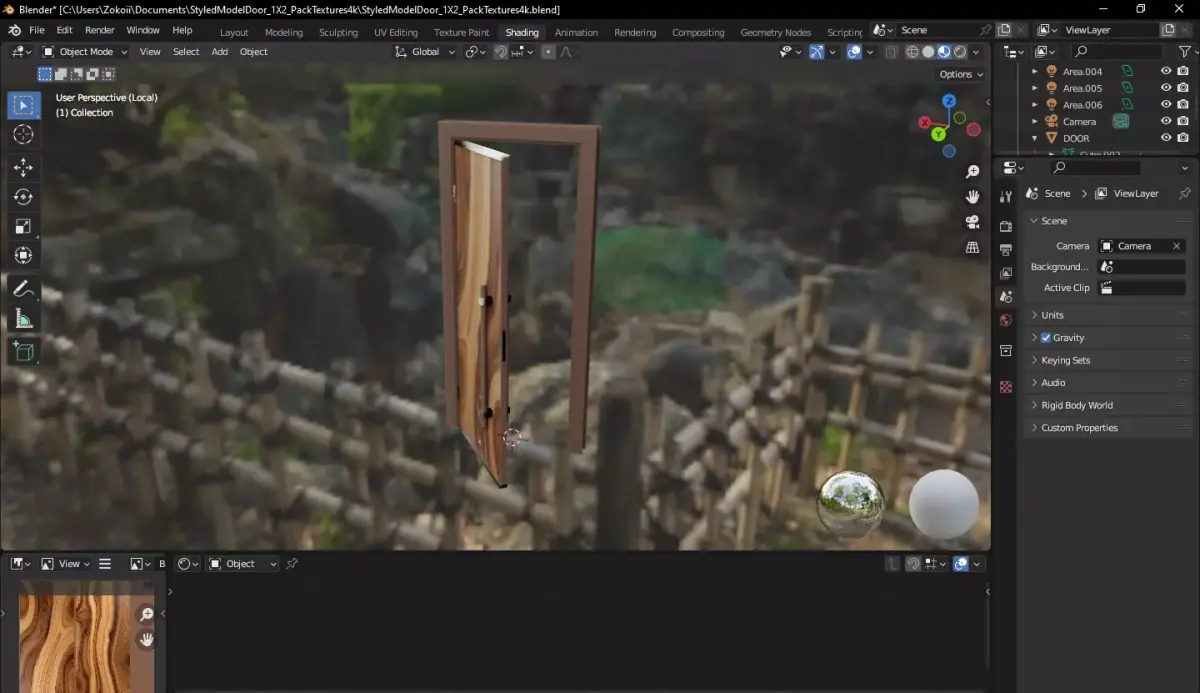The height and width of the screenshot is (693, 1200).
Task: Open the shading options dropdown arrow
Action: click(x=976, y=52)
